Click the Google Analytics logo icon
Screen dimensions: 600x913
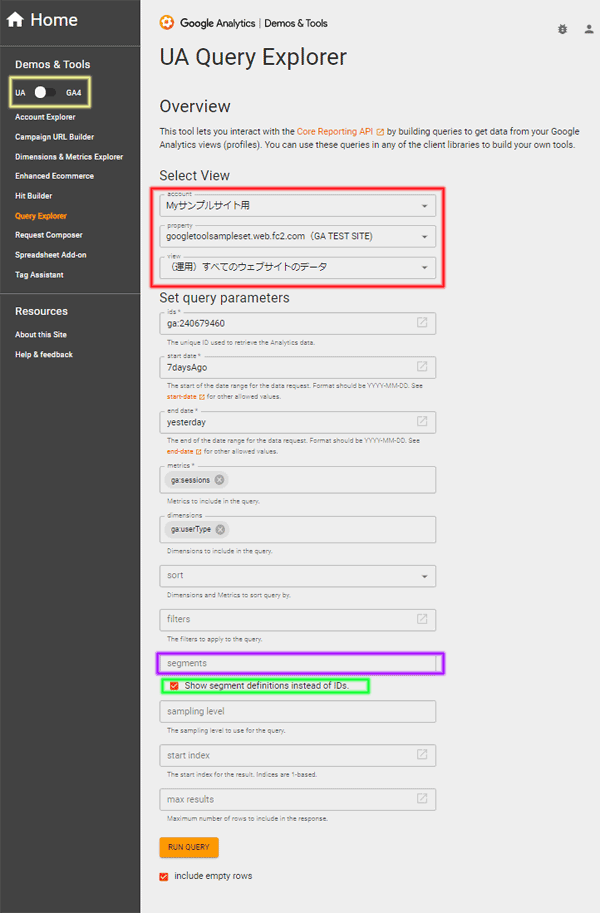(x=167, y=23)
